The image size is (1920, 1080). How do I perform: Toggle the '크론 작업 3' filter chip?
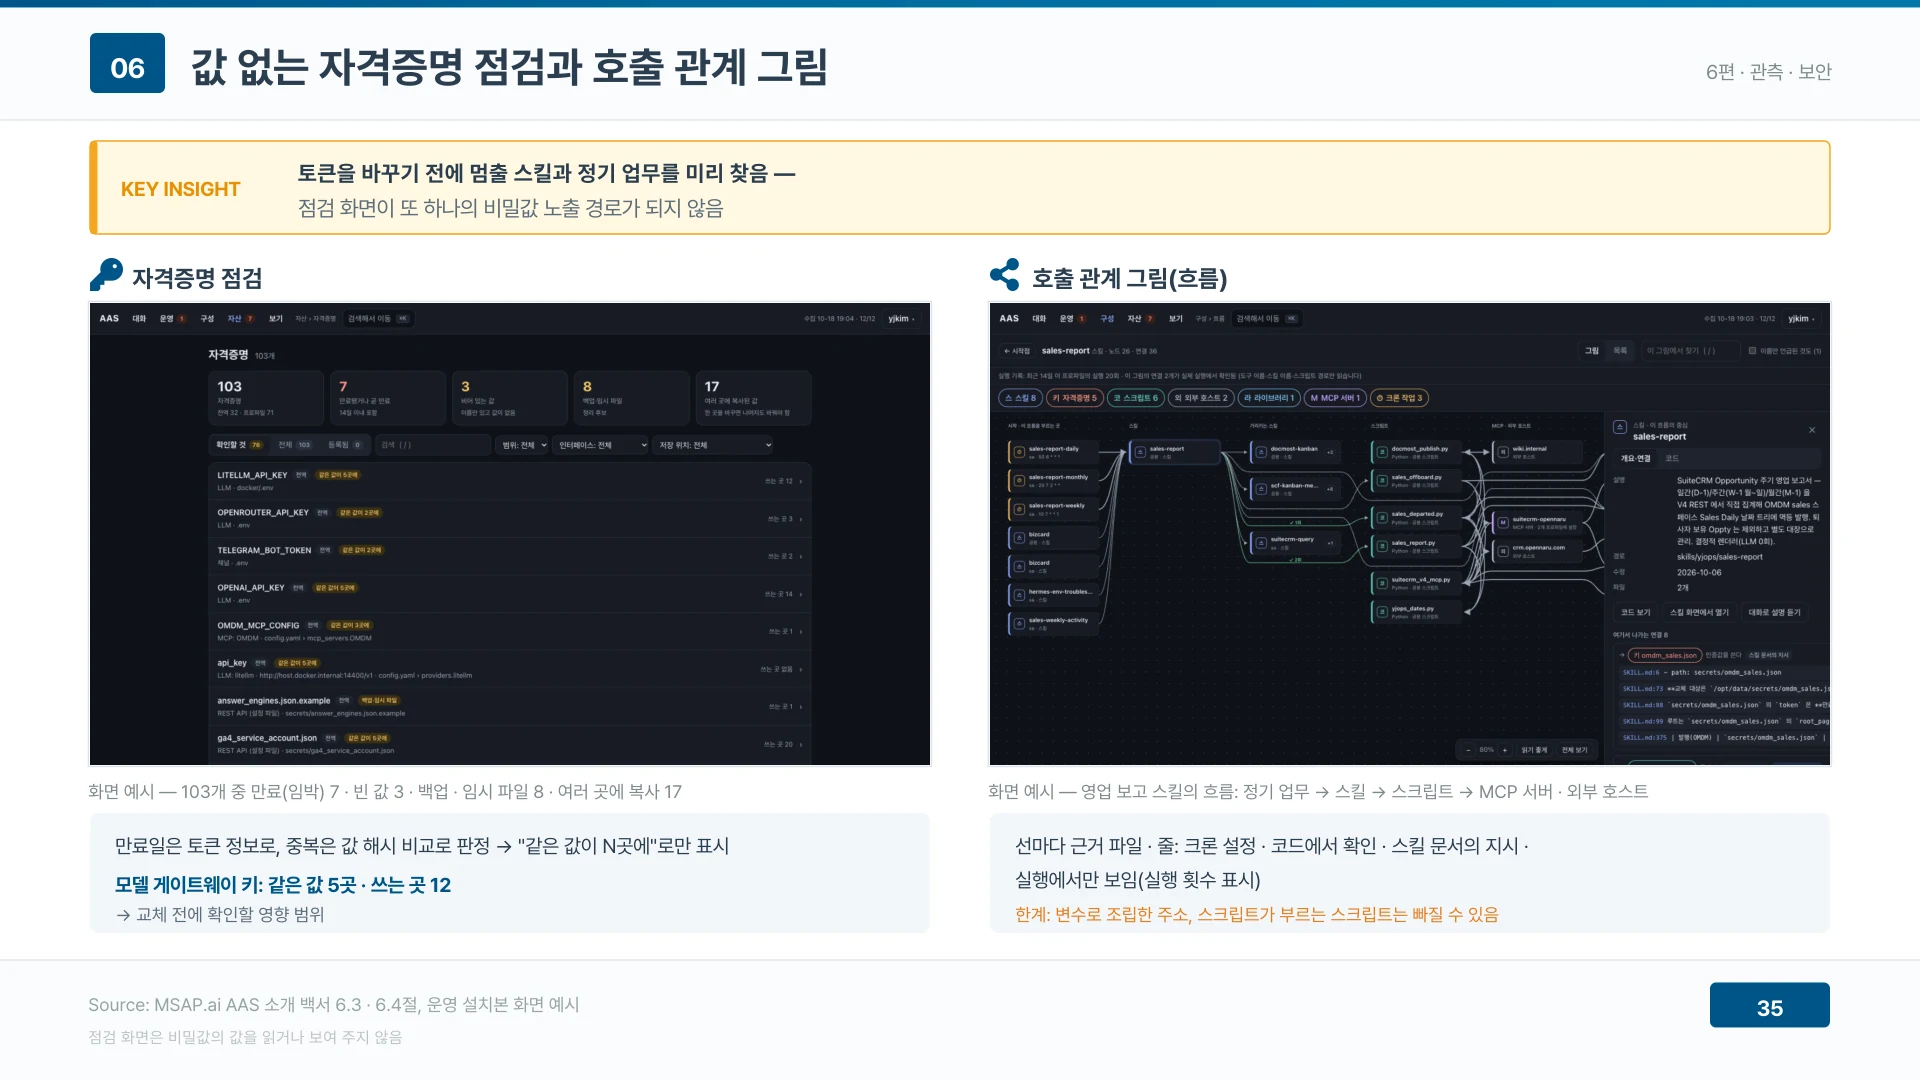tap(1399, 398)
